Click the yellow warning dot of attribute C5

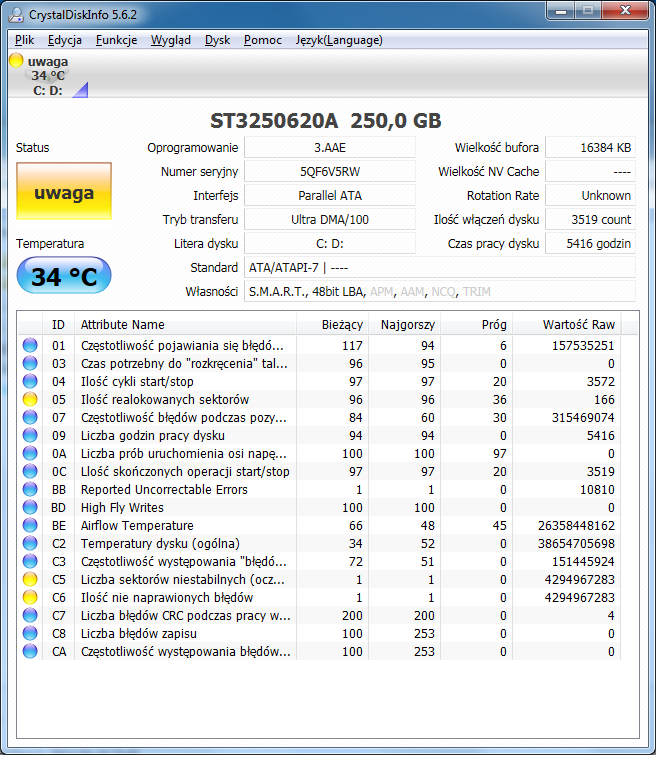point(30,580)
